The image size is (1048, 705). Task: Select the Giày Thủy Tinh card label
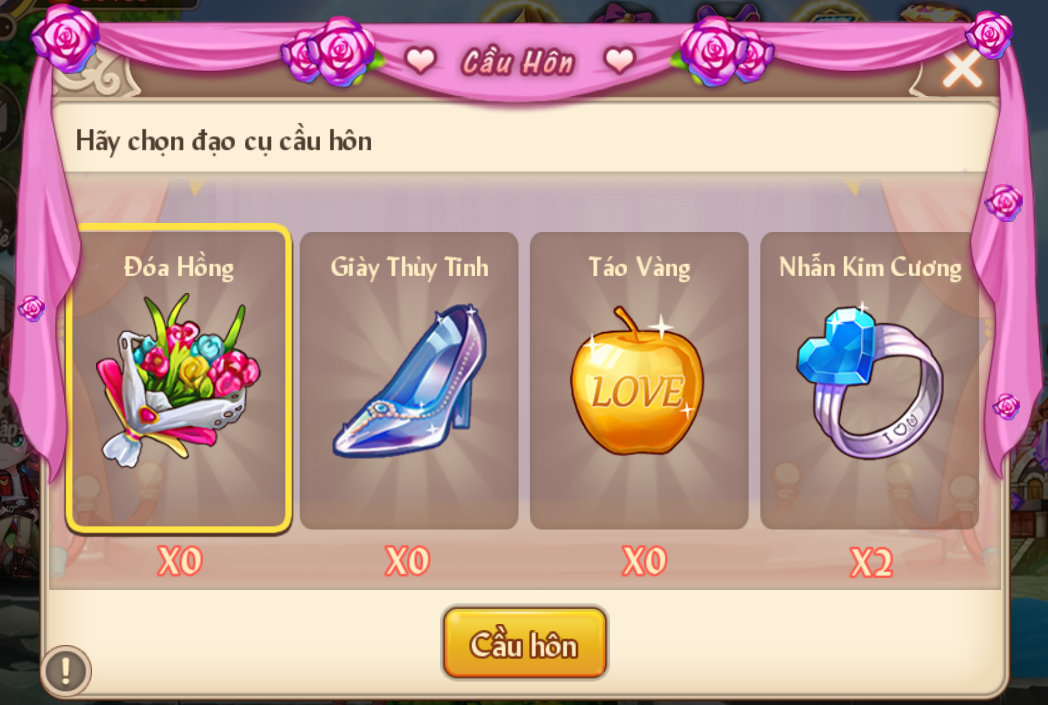[x=409, y=267]
